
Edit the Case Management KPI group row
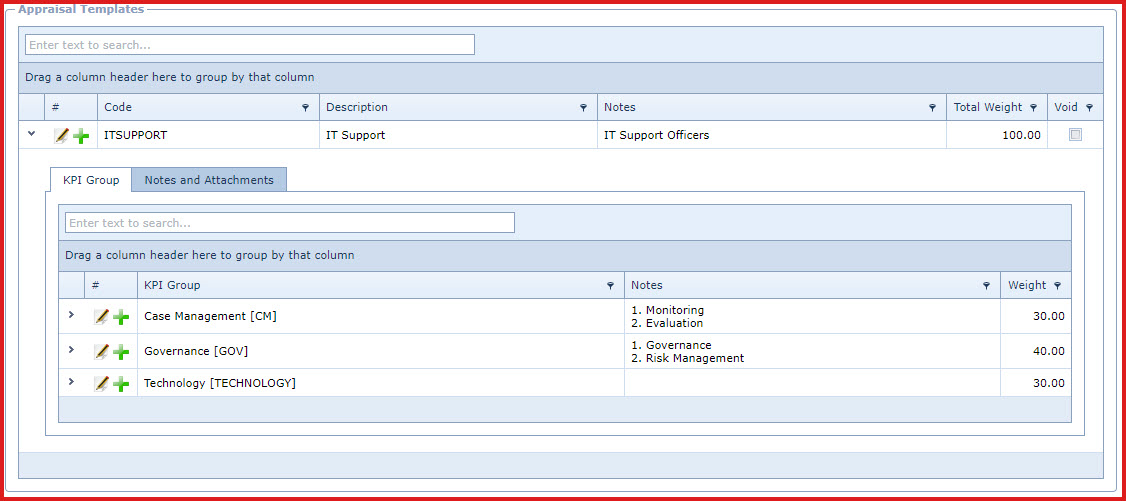tap(101, 317)
